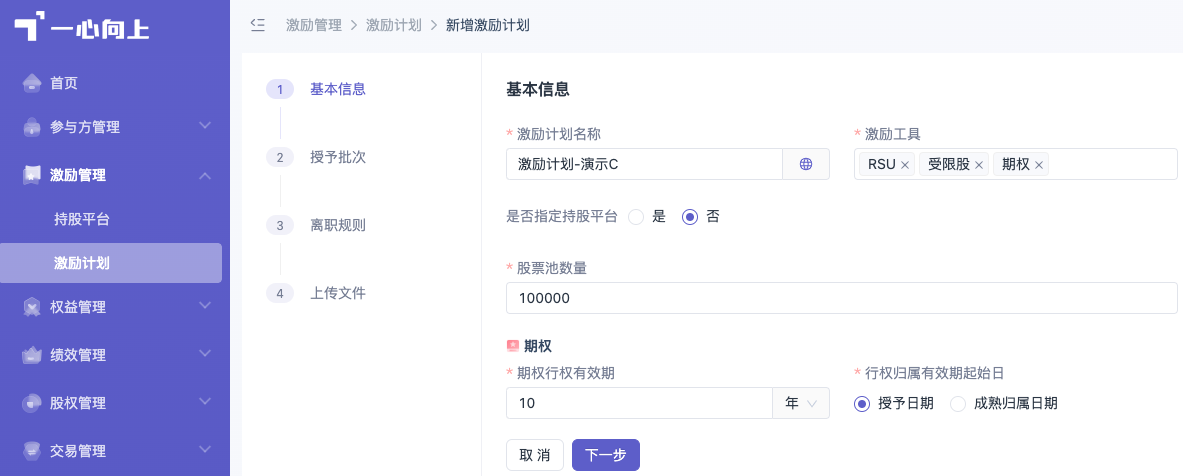Screen dimensions: 1183x476
Task: Click the 一心向上 logo icon
Action: tap(26, 27)
